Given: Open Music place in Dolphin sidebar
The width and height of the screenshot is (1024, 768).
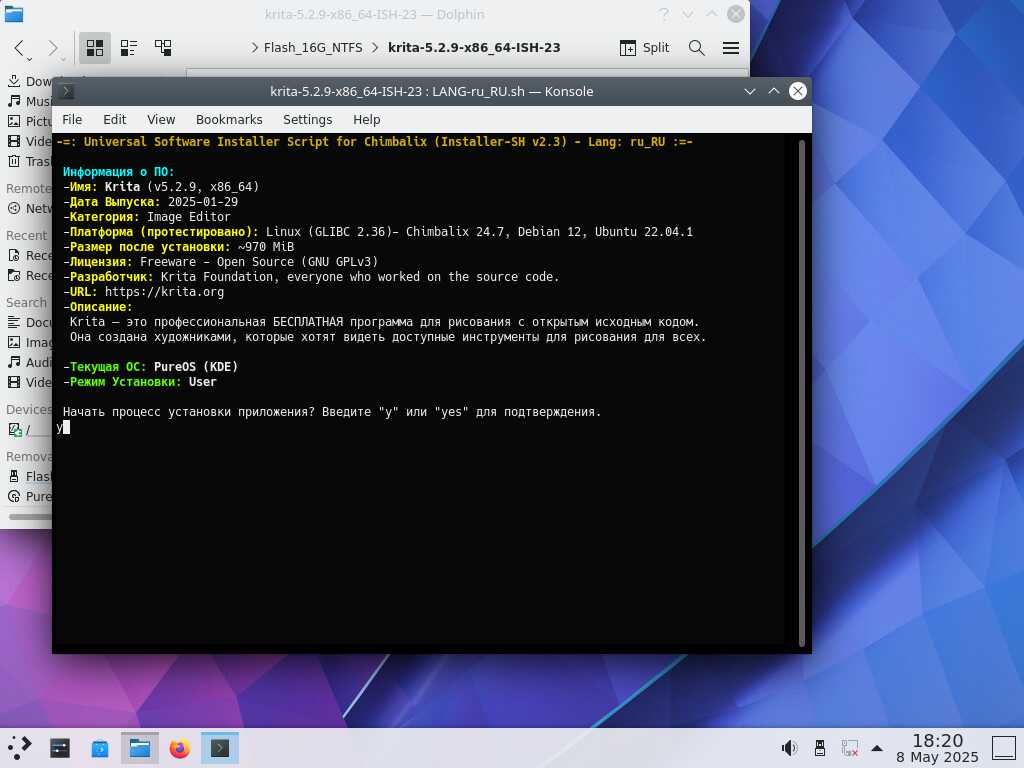Looking at the screenshot, I should (x=29, y=101).
